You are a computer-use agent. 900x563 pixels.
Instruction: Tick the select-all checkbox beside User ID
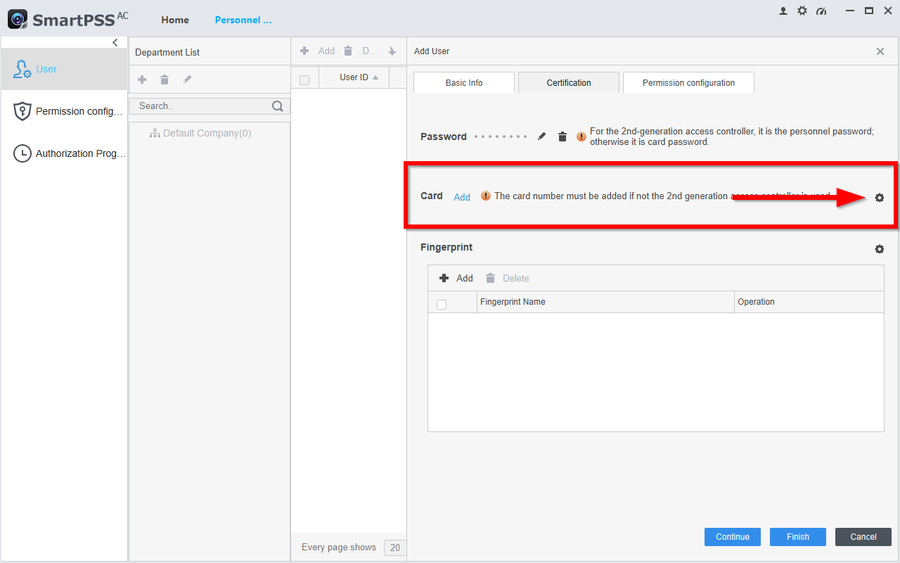pyautogui.click(x=305, y=79)
